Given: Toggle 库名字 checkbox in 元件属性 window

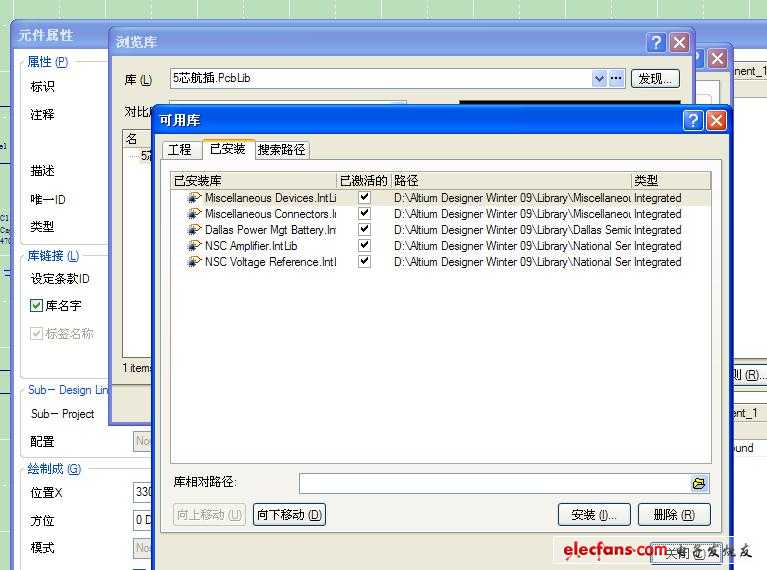Looking at the screenshot, I should [x=36, y=306].
